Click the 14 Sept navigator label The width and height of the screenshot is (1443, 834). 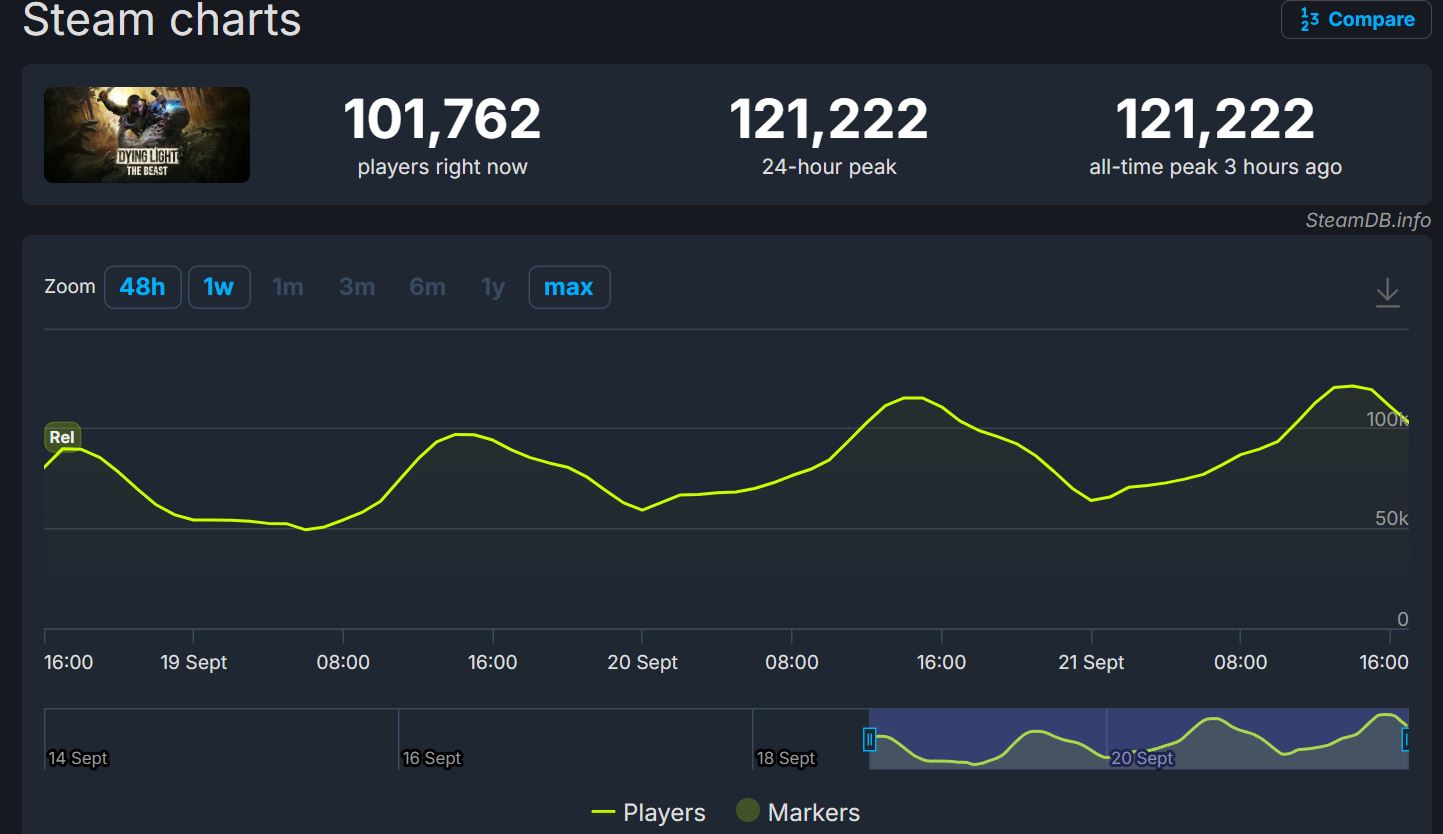78,758
